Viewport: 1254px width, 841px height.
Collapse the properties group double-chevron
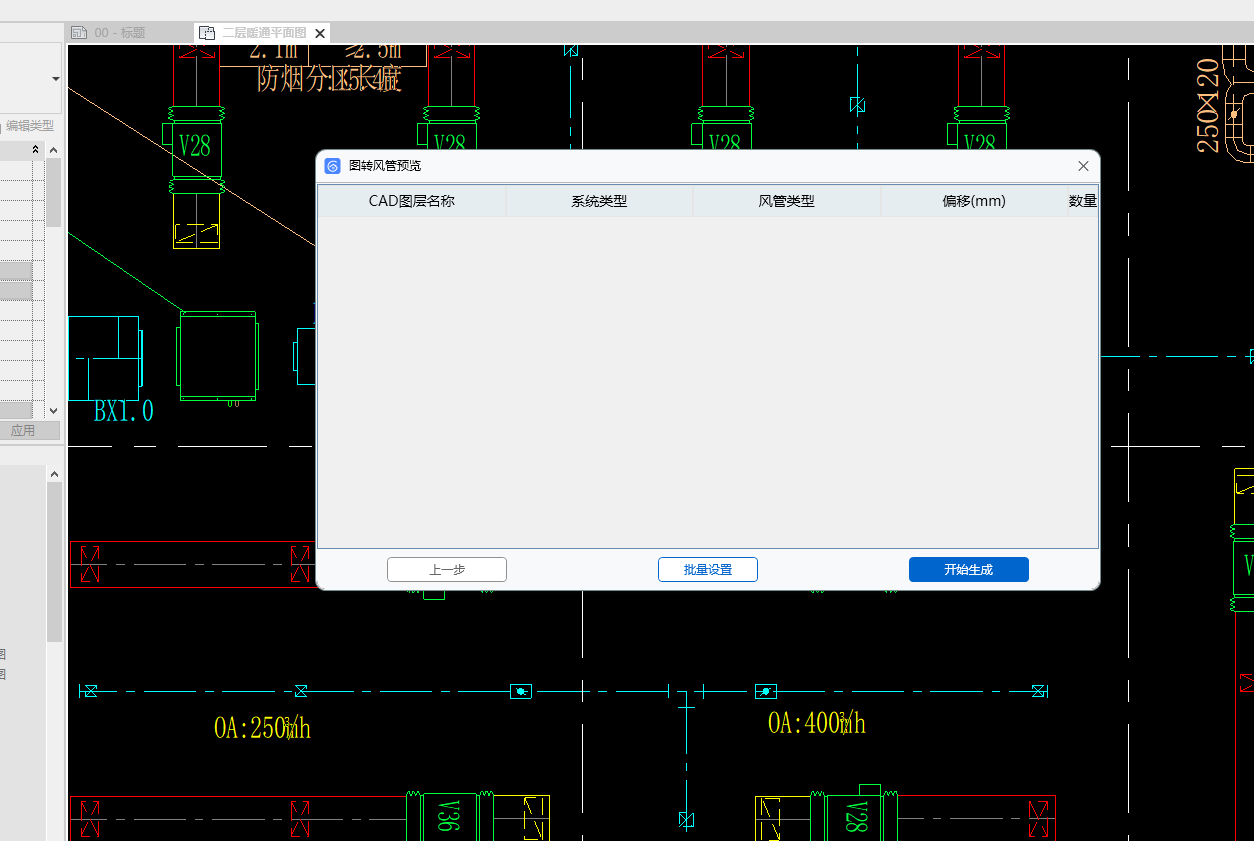point(36,149)
